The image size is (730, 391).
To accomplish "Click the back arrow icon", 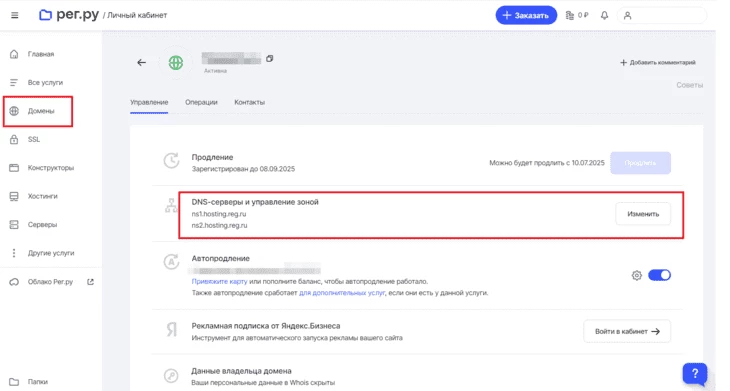I will coord(142,62).
